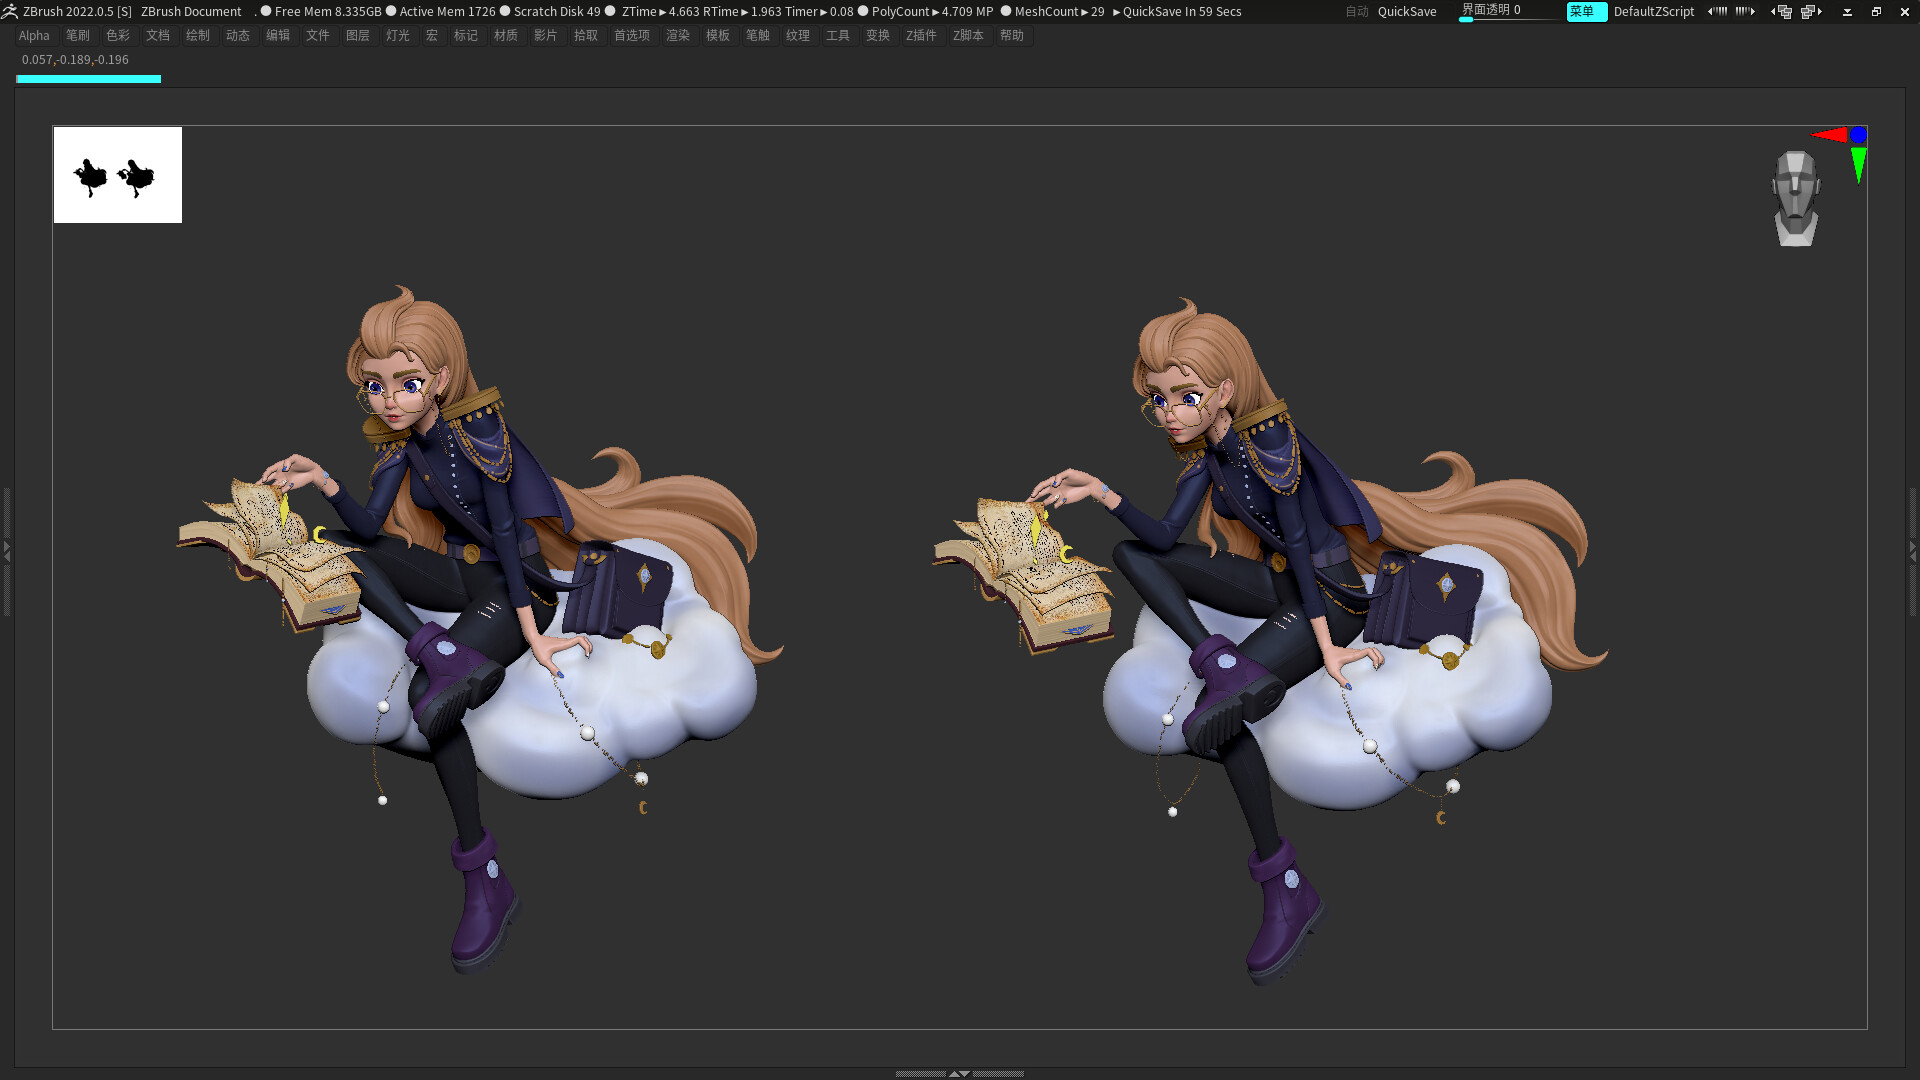Click the previous UI layout arrow icon
This screenshot has height=1080, width=1920.
click(x=1782, y=12)
